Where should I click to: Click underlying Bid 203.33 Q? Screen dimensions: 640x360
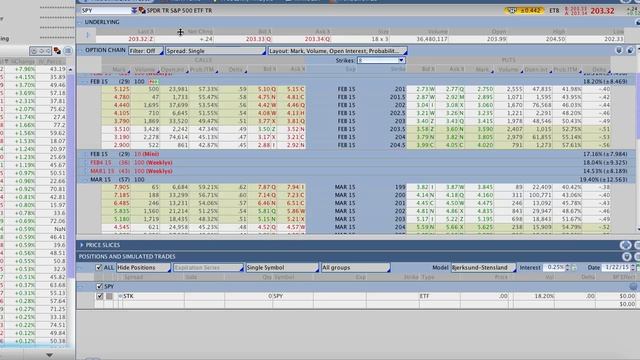pyautogui.click(x=258, y=39)
